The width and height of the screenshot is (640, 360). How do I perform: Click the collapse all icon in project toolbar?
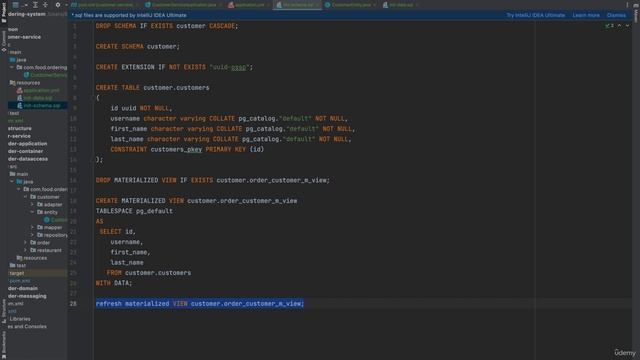pos(45,5)
